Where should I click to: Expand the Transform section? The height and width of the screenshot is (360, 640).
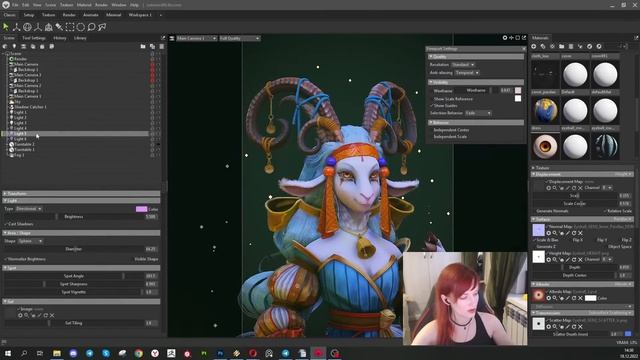[81, 193]
